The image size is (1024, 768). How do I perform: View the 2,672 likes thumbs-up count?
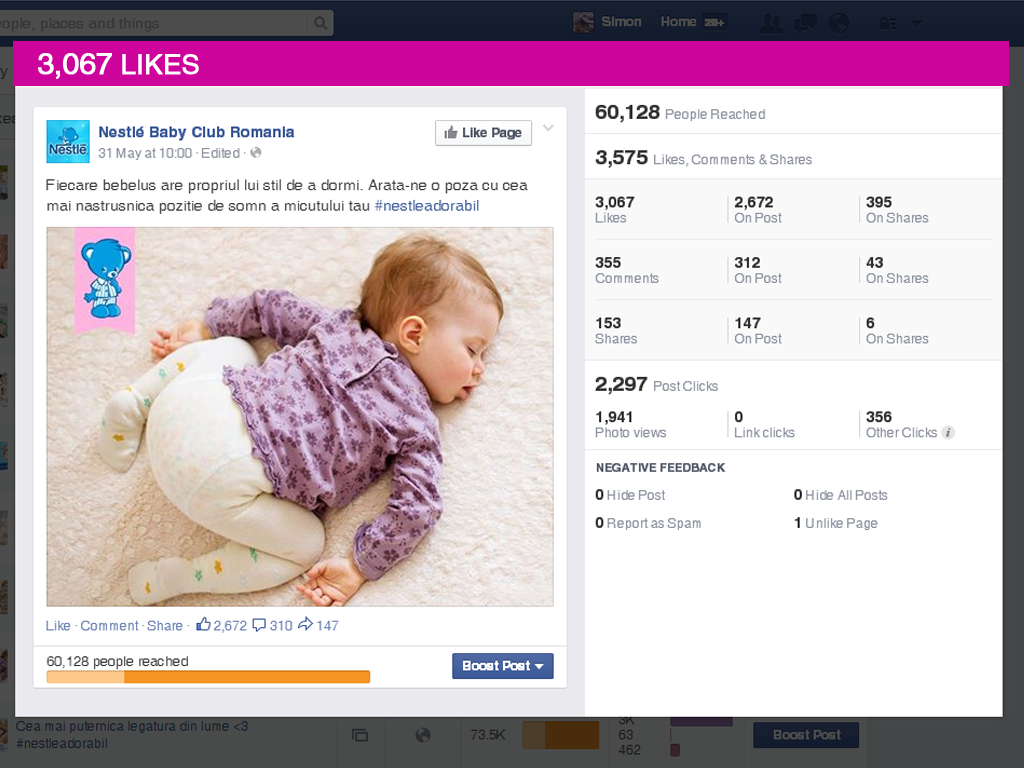click(221, 625)
